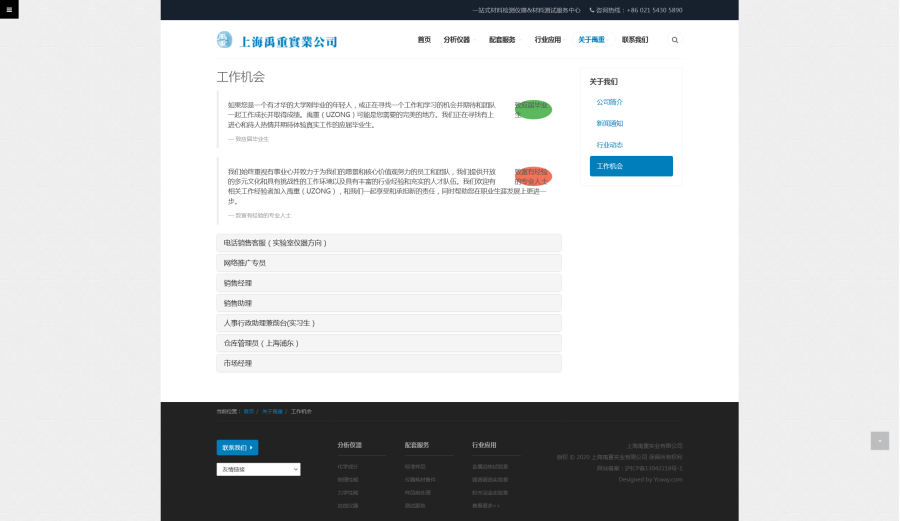The width and height of the screenshot is (900, 521).
Task: Click the red 致富有经验的专业人士 badge
Action: tap(533, 176)
